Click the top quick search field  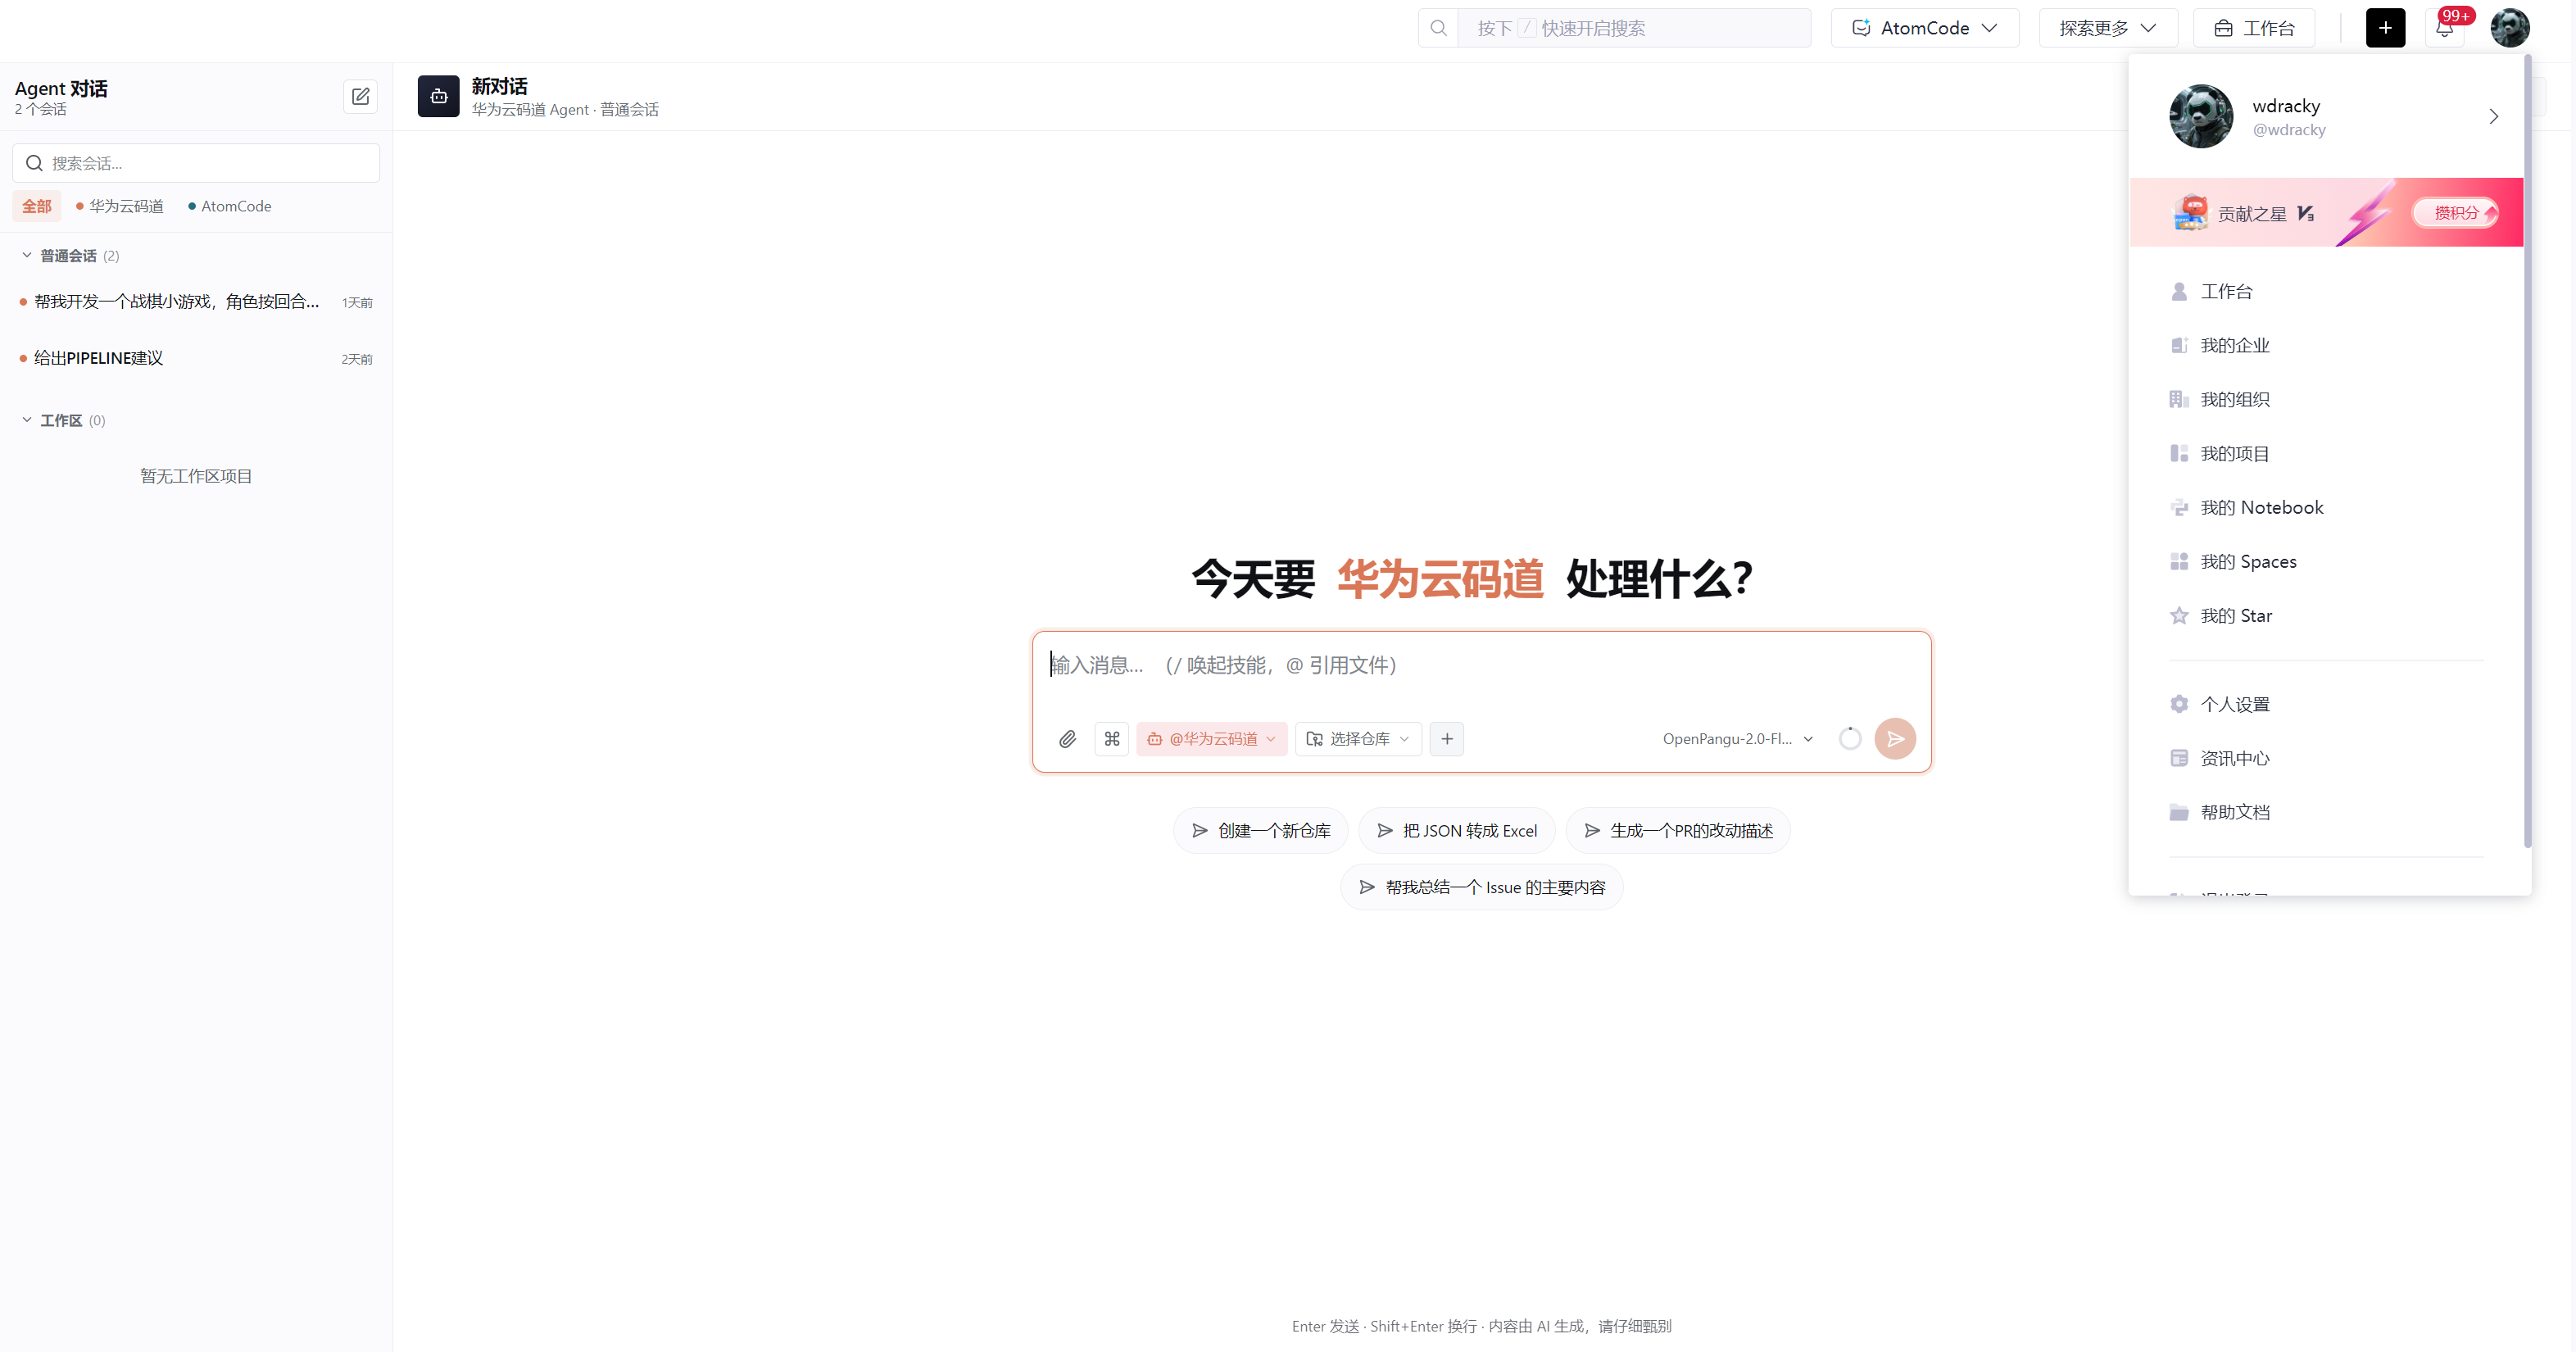[1634, 28]
